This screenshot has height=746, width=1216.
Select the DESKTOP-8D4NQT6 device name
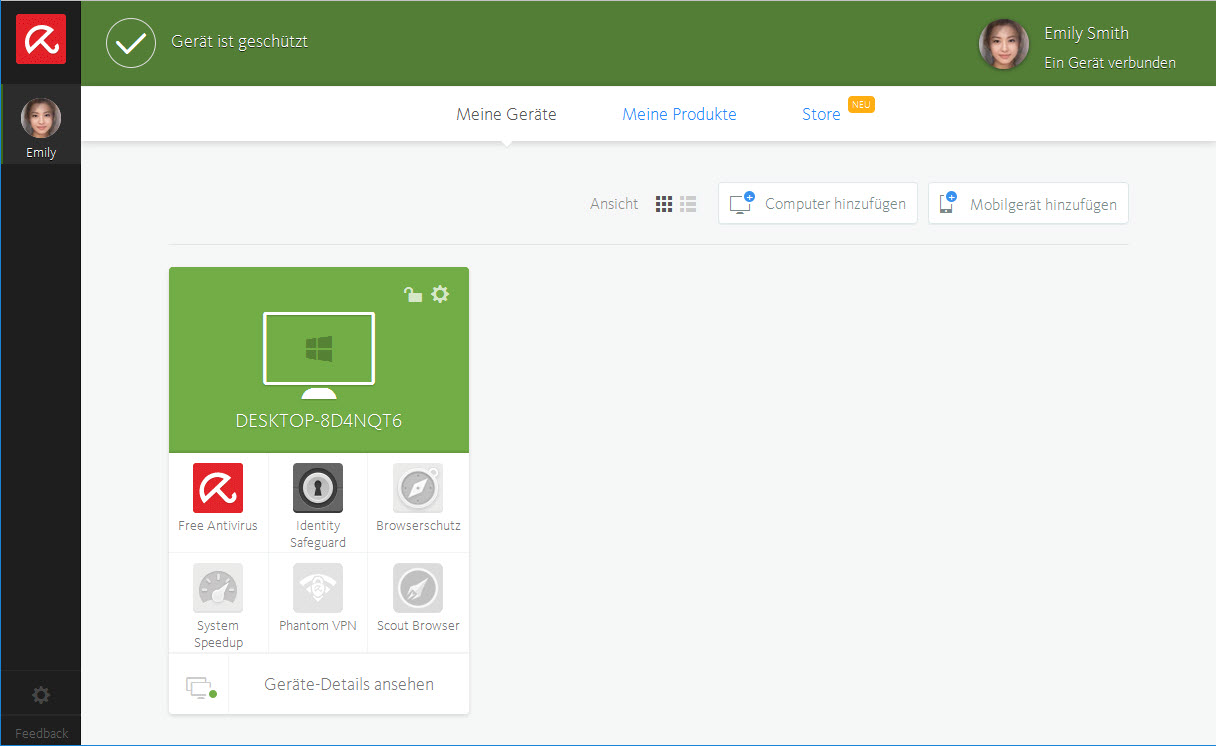(319, 421)
